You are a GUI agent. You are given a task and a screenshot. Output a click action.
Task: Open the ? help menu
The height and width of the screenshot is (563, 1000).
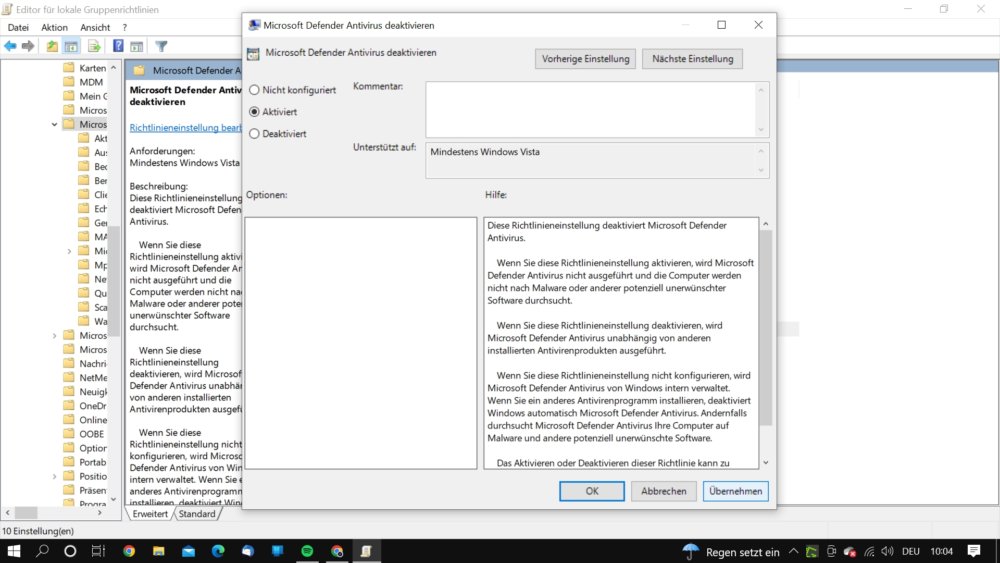coord(125,27)
